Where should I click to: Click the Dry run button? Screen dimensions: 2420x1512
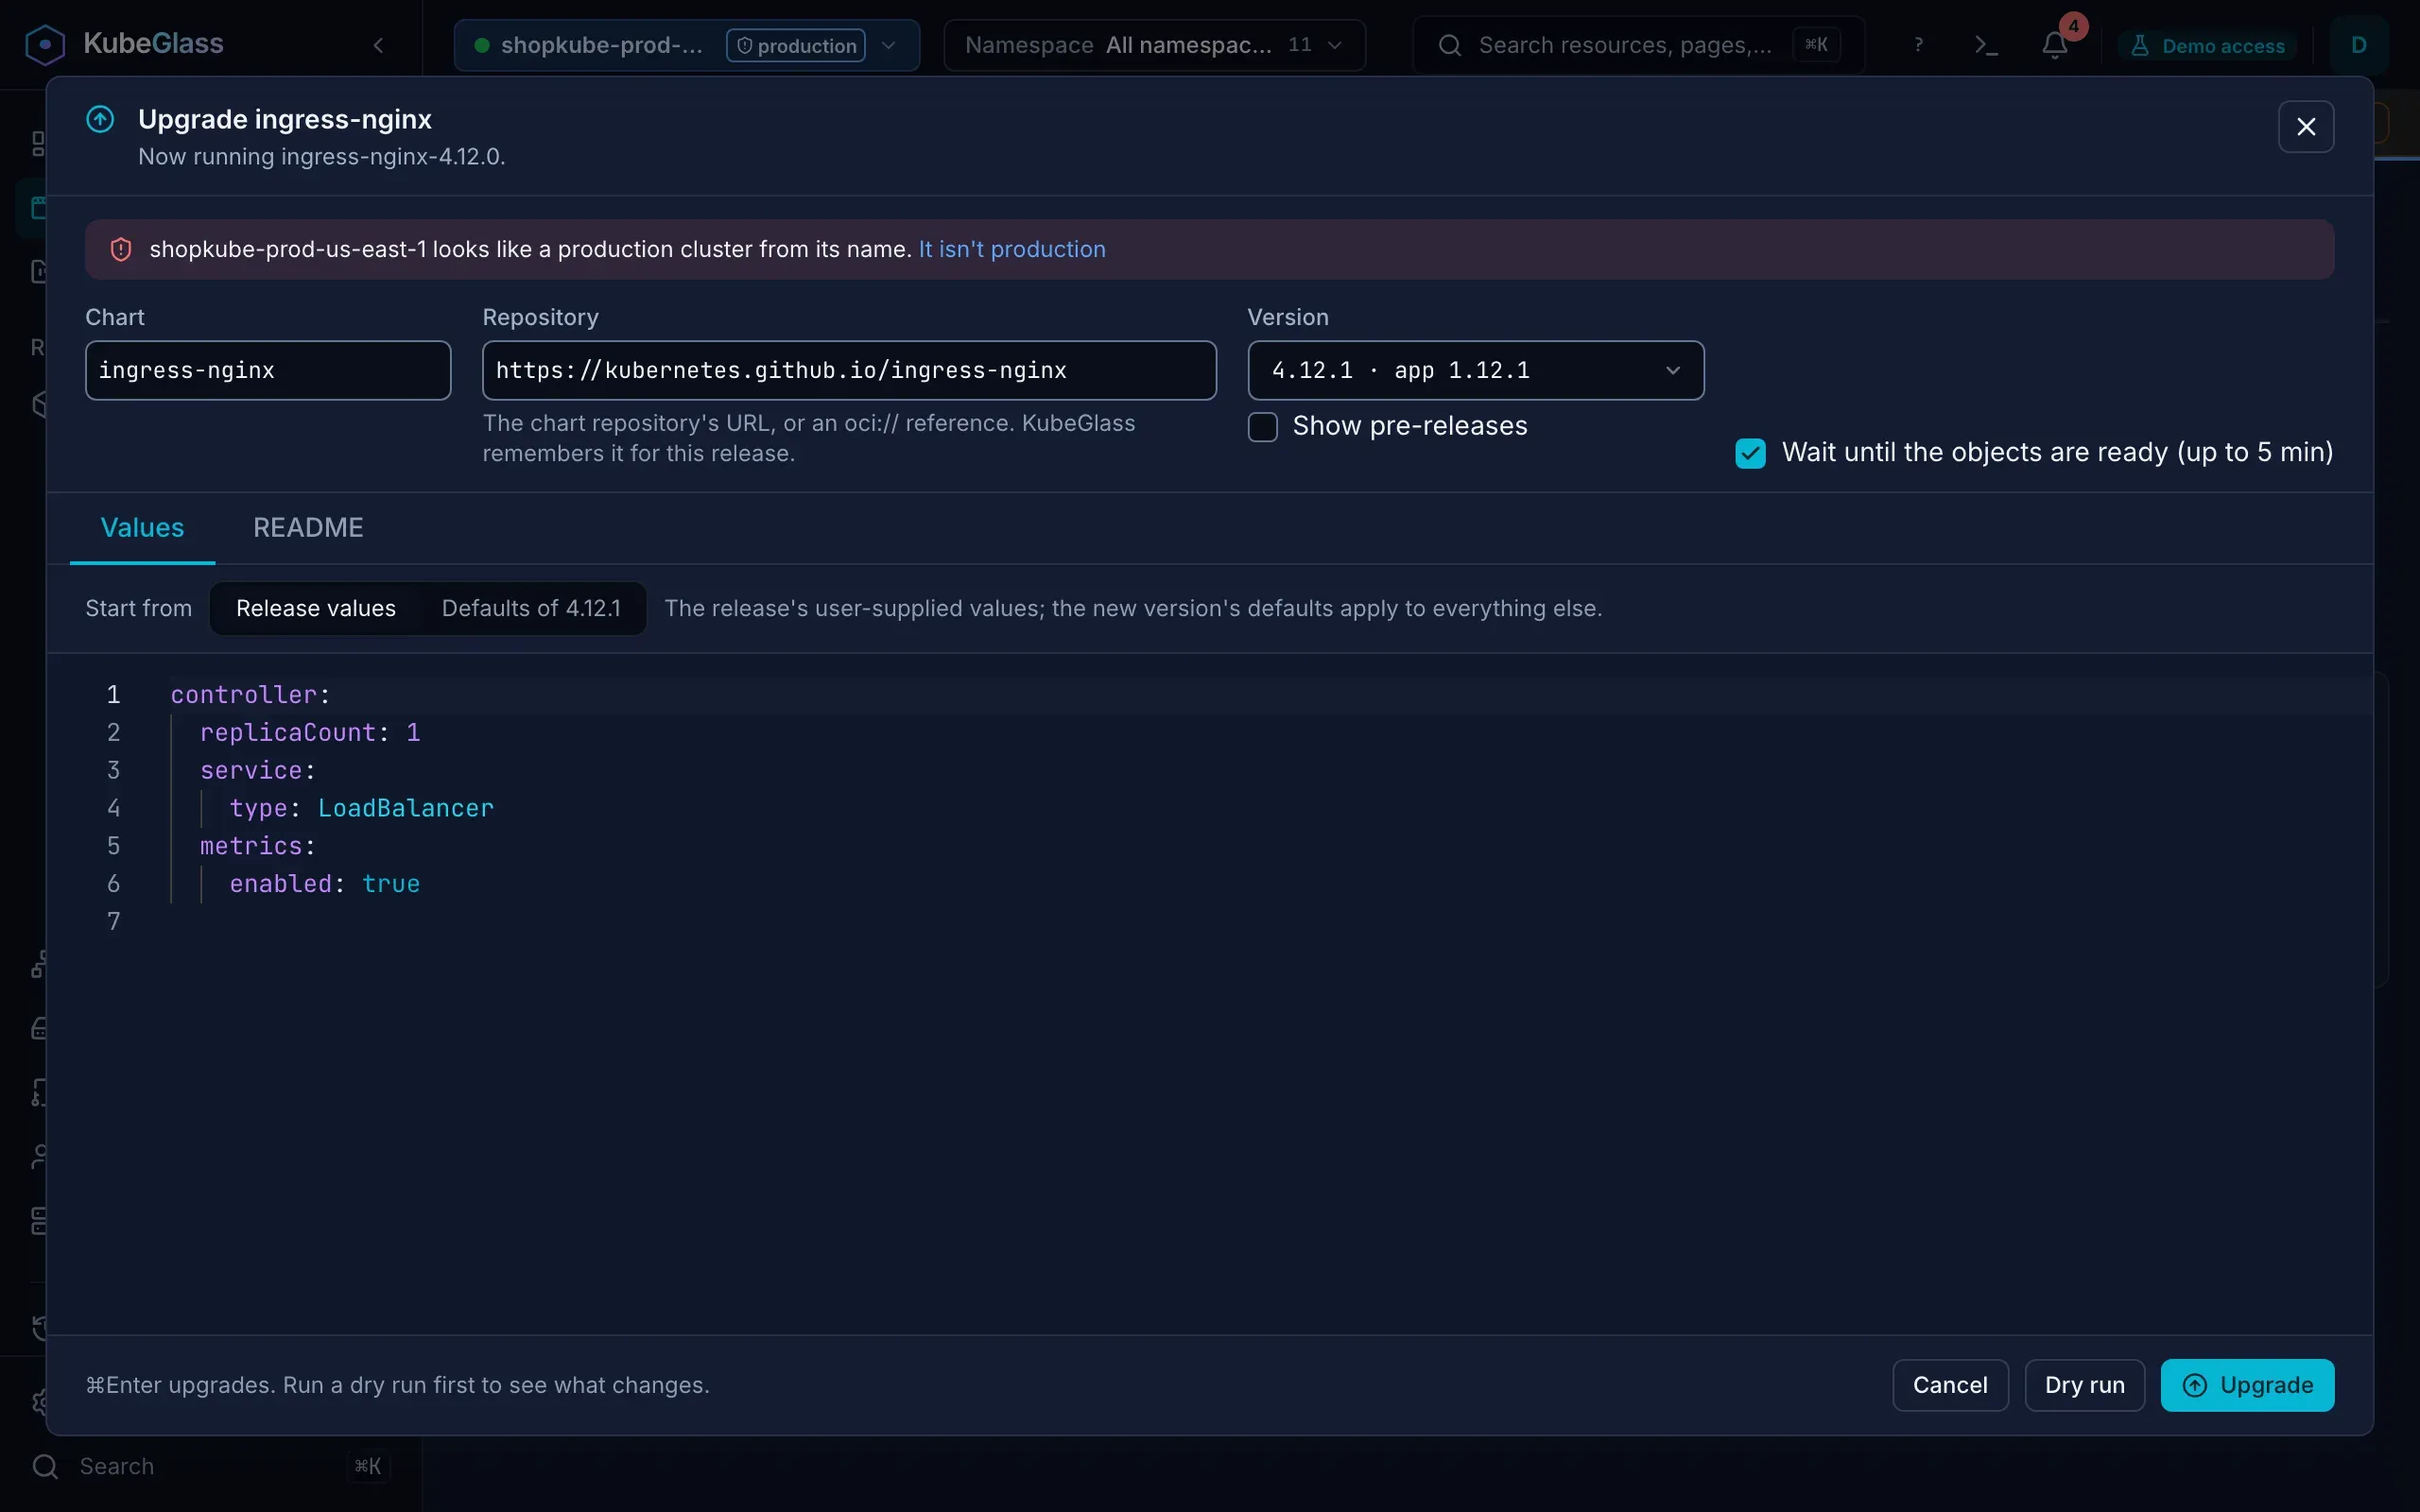click(2084, 1385)
